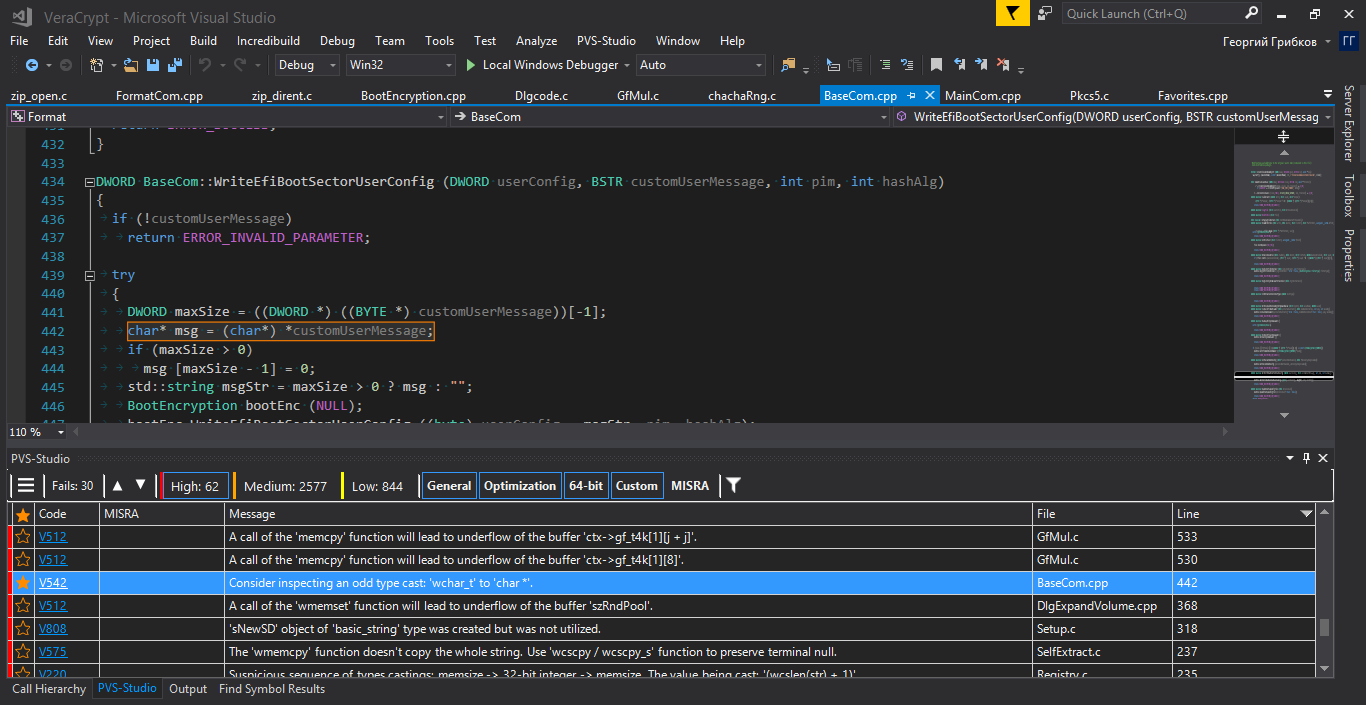Unmark the favorite star on V542 row
1366x705 pixels.
point(22,583)
